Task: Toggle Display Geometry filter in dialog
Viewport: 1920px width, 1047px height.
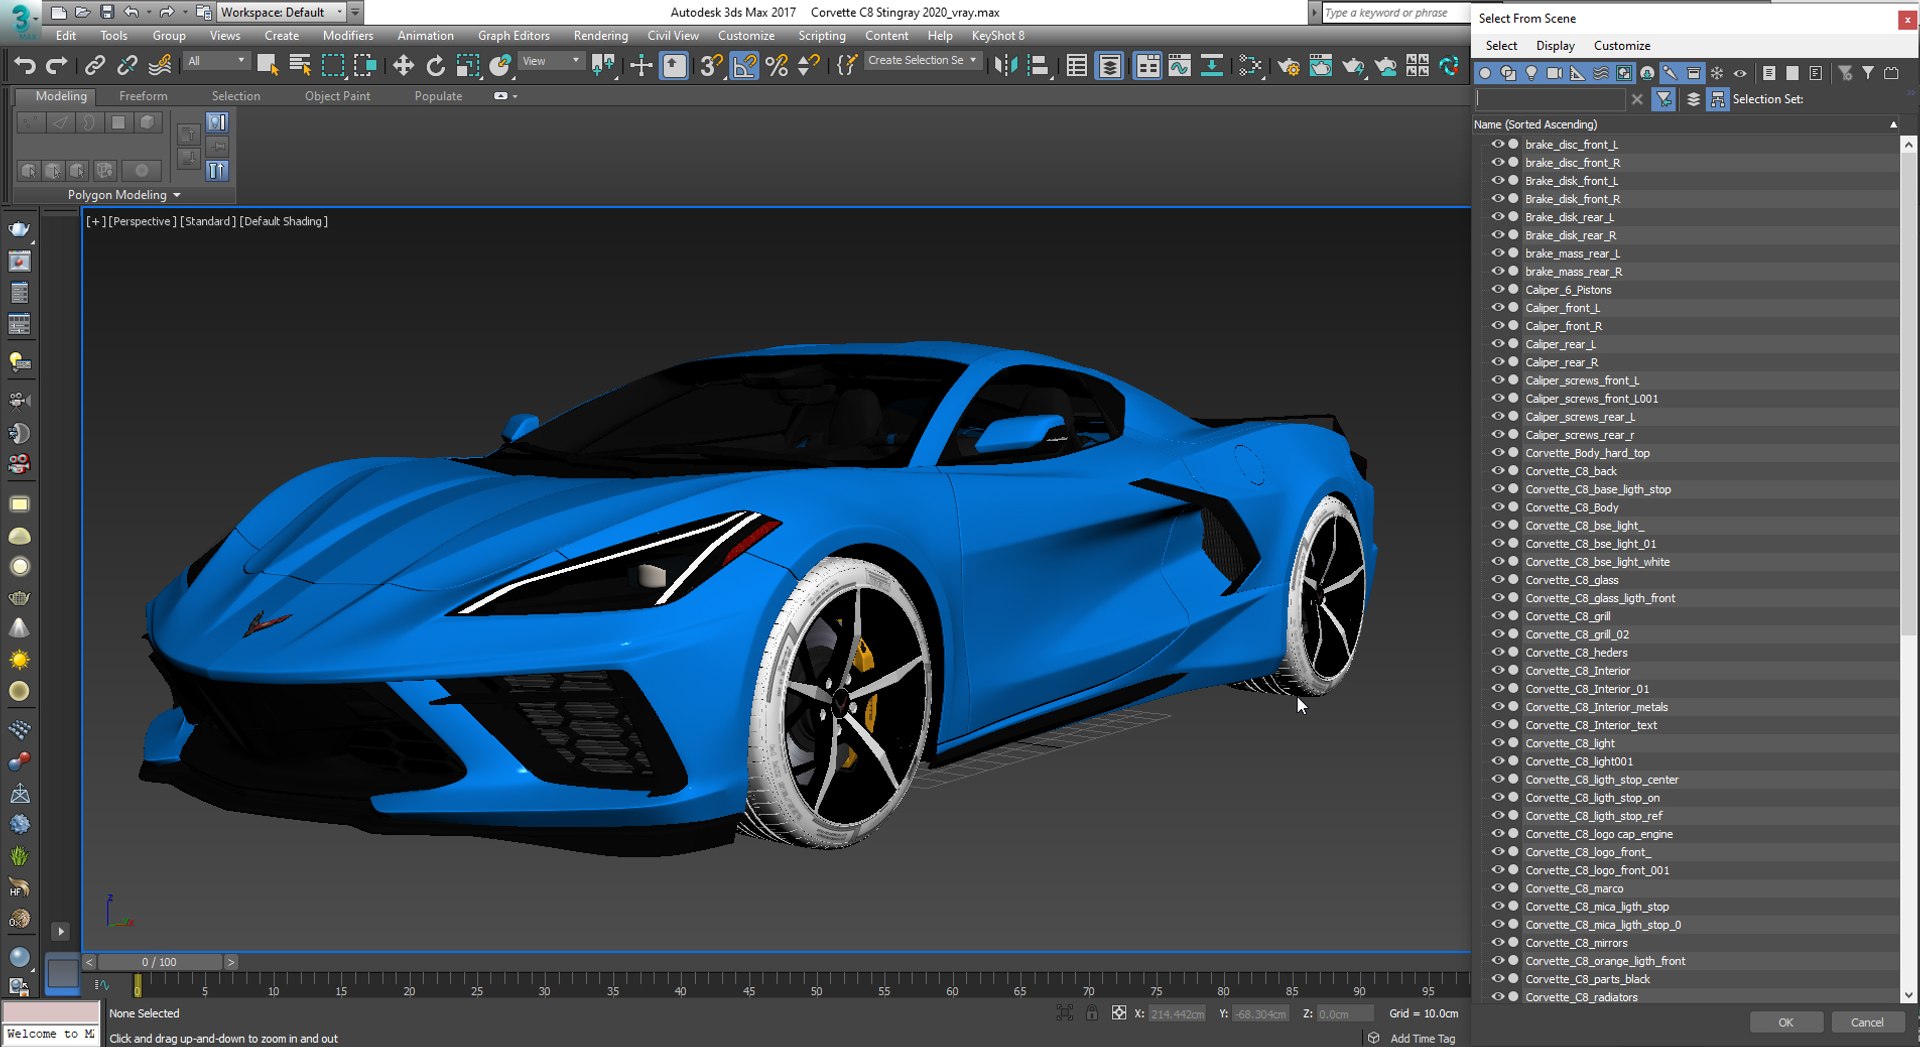Action: [x=1485, y=73]
